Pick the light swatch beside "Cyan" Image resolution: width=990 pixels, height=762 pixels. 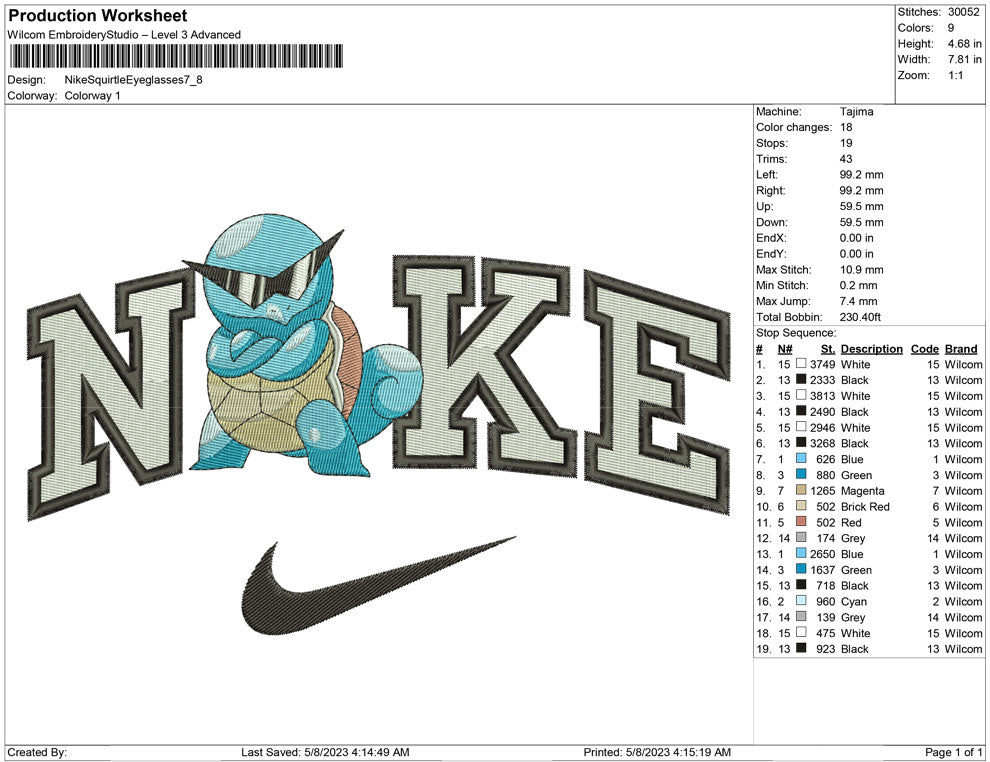pos(801,600)
